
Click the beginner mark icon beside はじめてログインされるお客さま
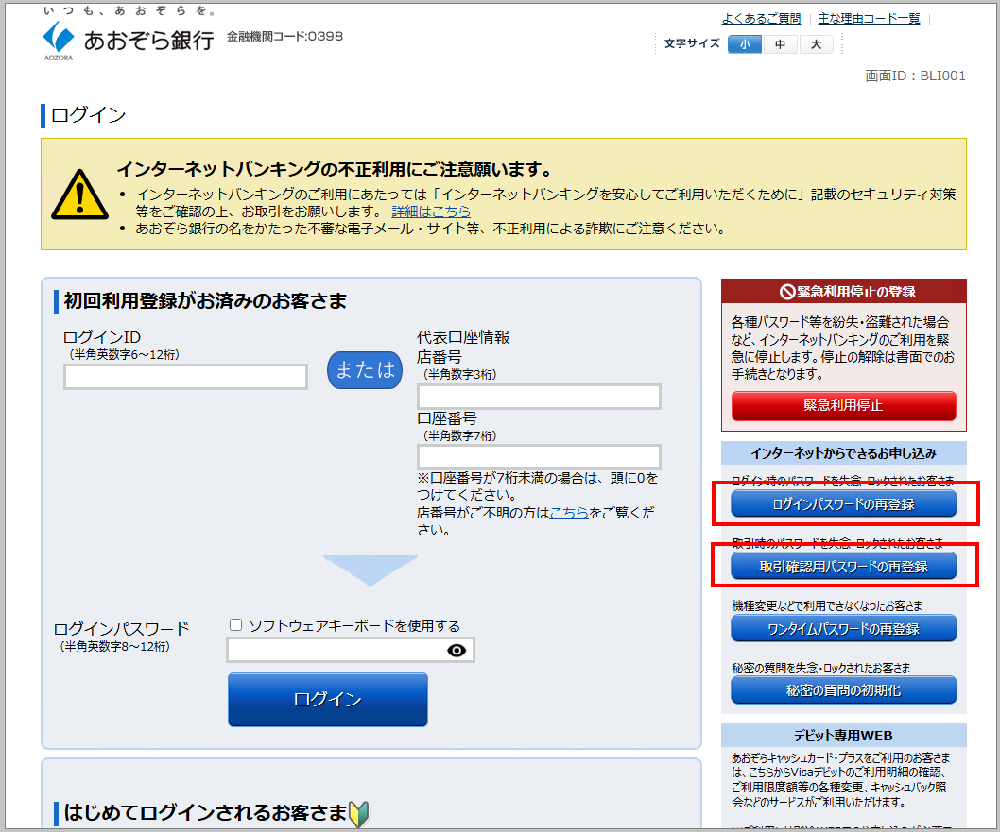pyautogui.click(x=360, y=814)
